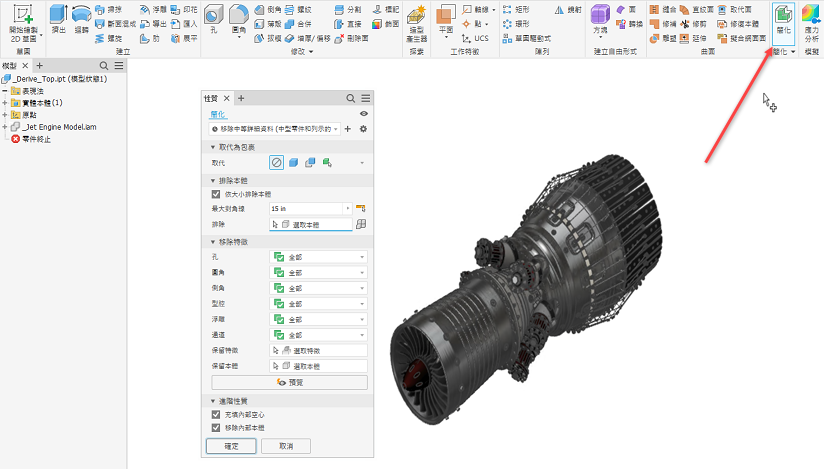Click the 簡化 link in Properties panel
Screen dimensions: 824x469
218,114
